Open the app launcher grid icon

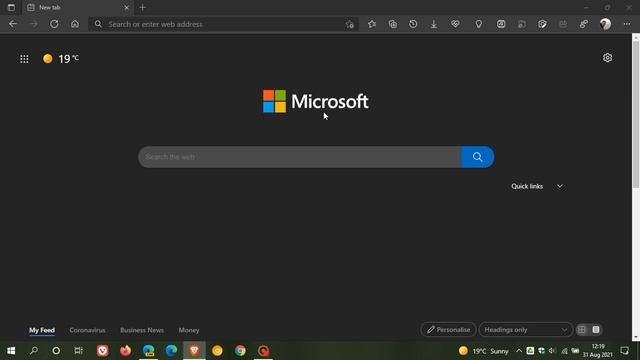point(24,59)
